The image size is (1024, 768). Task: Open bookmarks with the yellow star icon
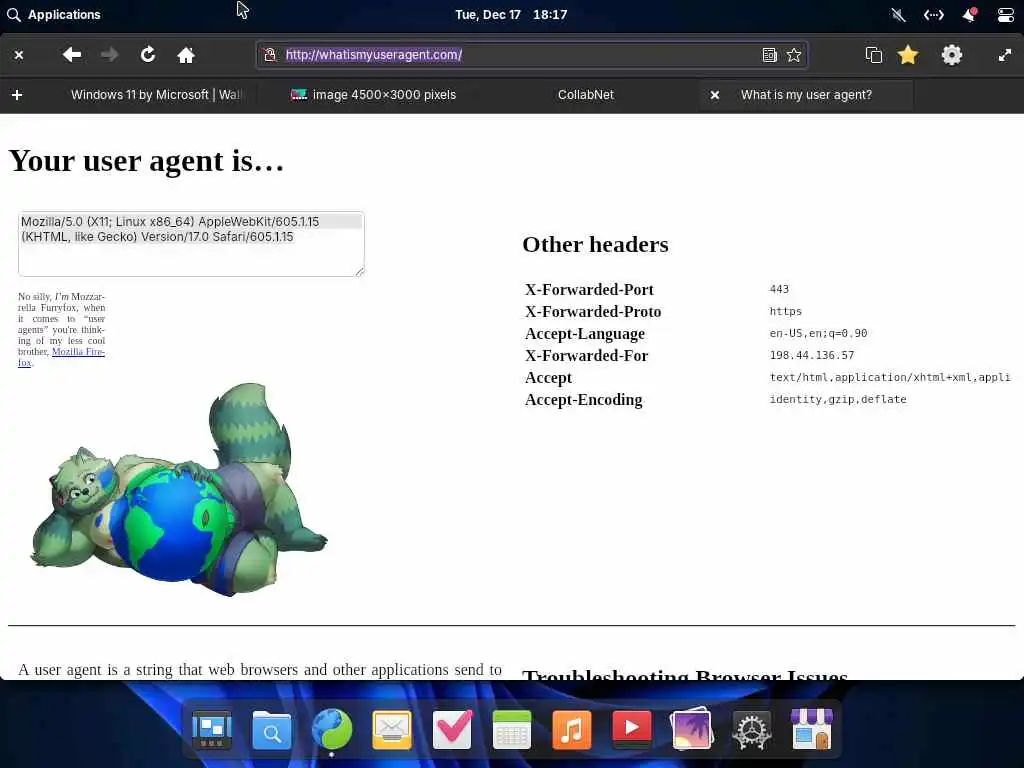908,55
